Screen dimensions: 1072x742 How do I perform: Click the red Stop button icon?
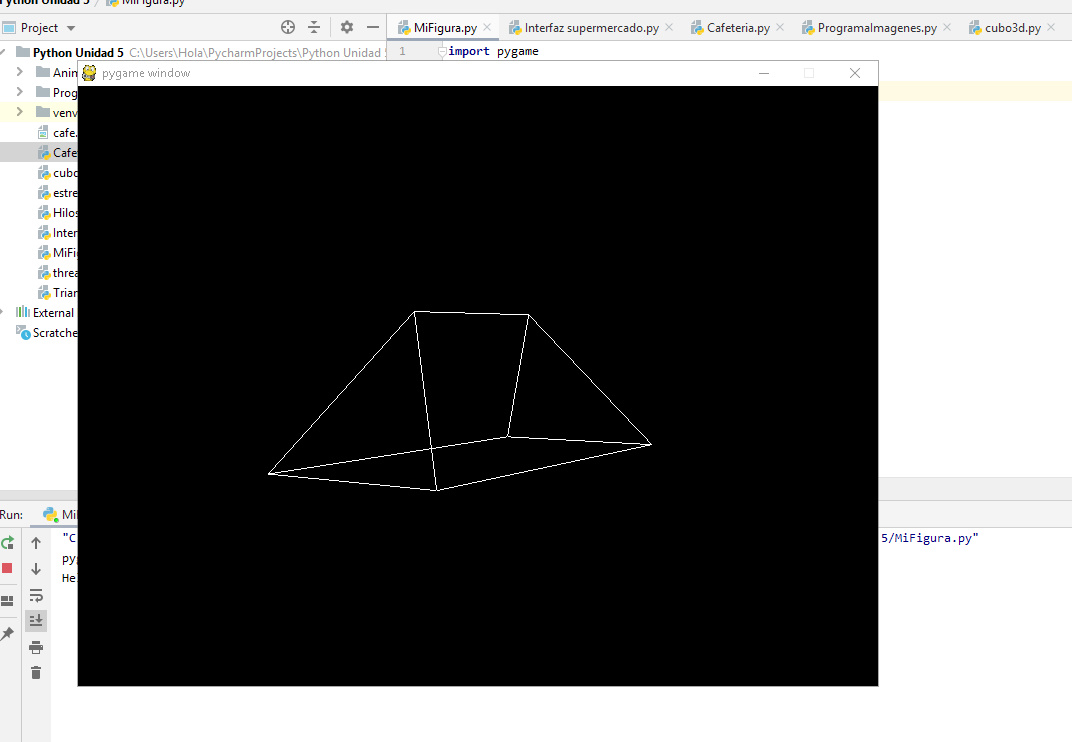[x=8, y=567]
